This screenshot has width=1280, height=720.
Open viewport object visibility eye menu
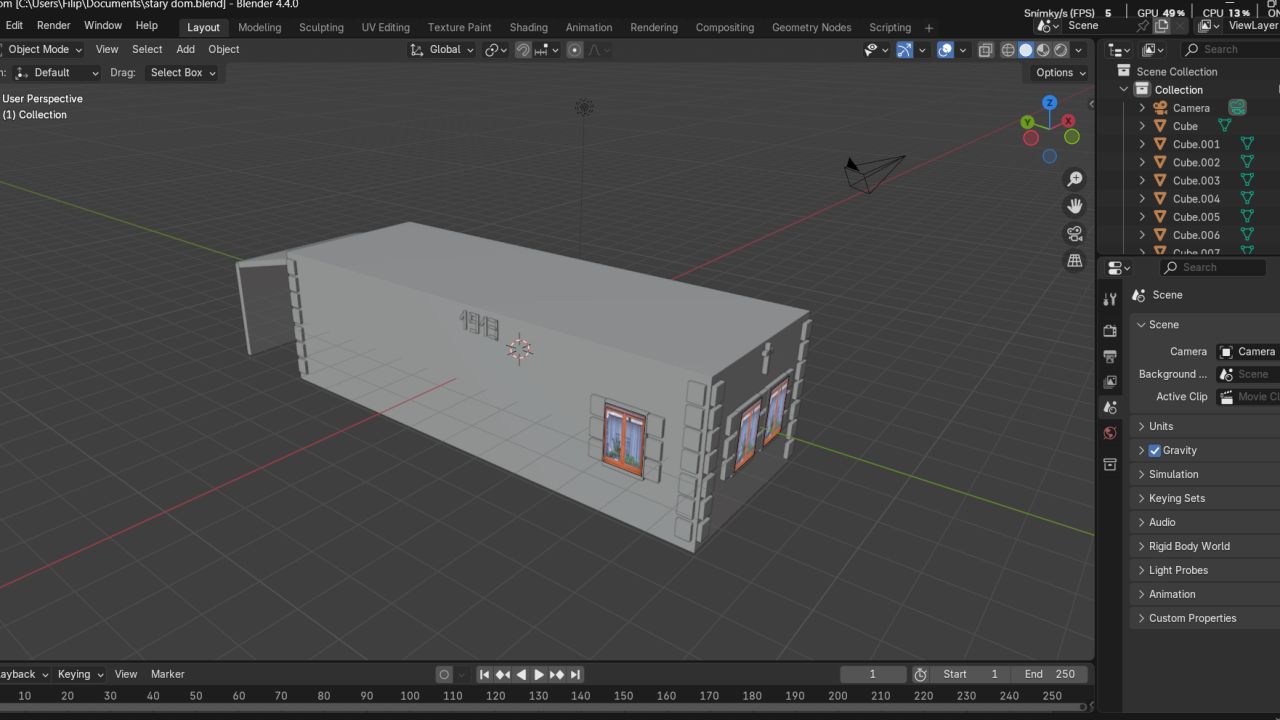(876, 49)
